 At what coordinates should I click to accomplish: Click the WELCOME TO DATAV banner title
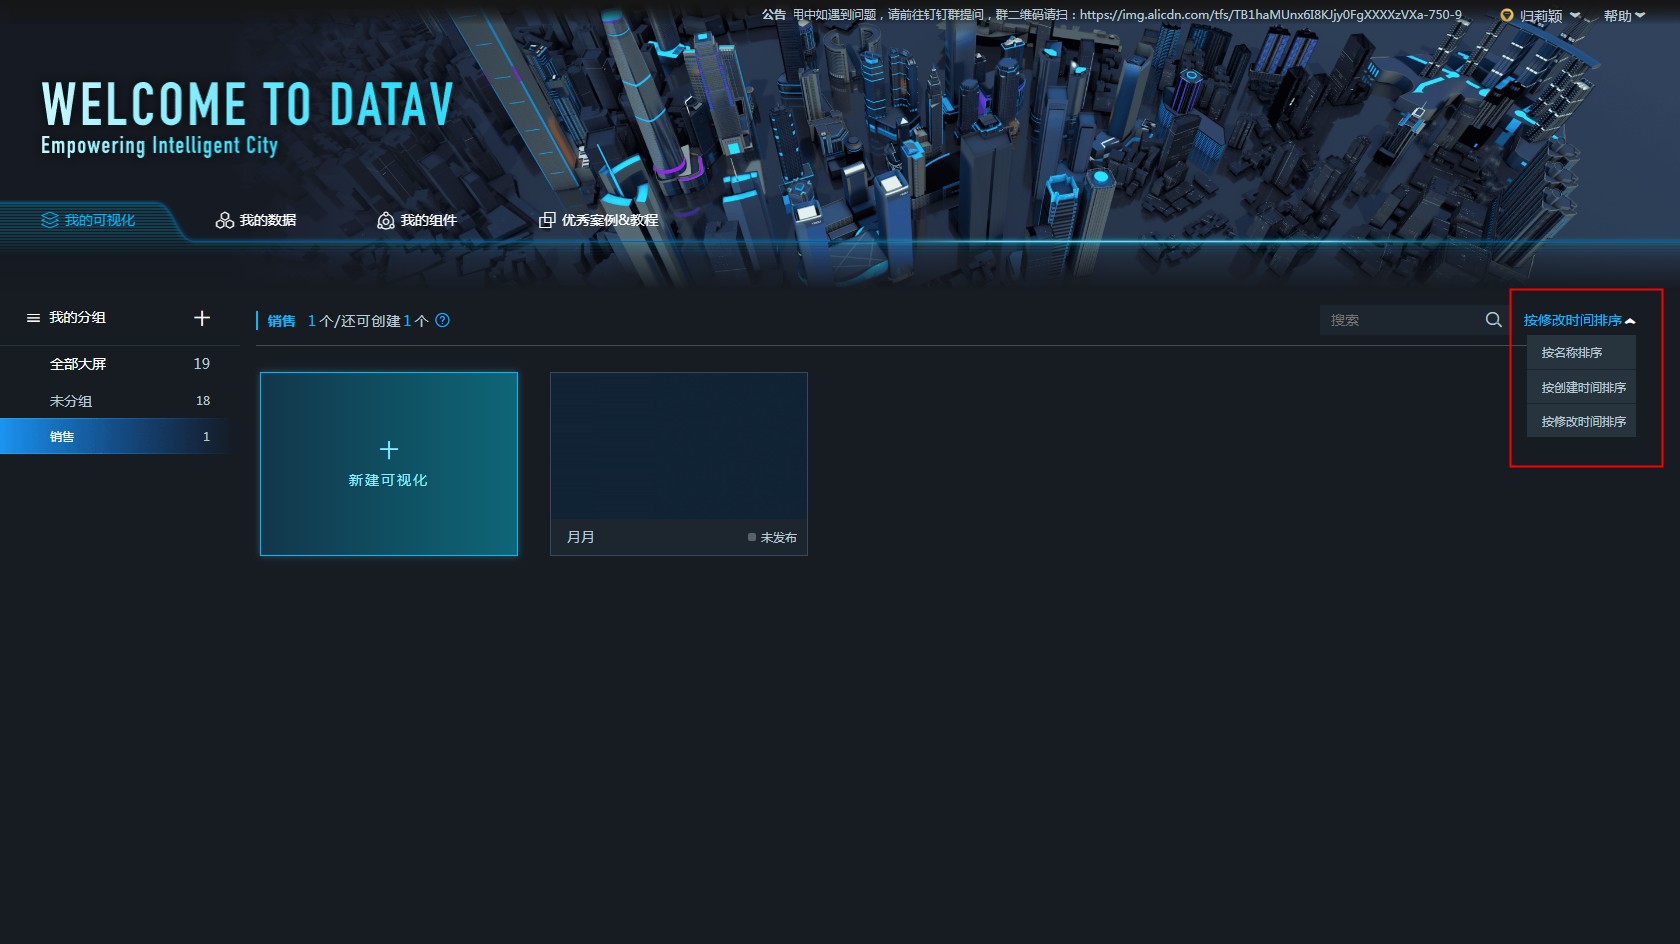pos(247,105)
